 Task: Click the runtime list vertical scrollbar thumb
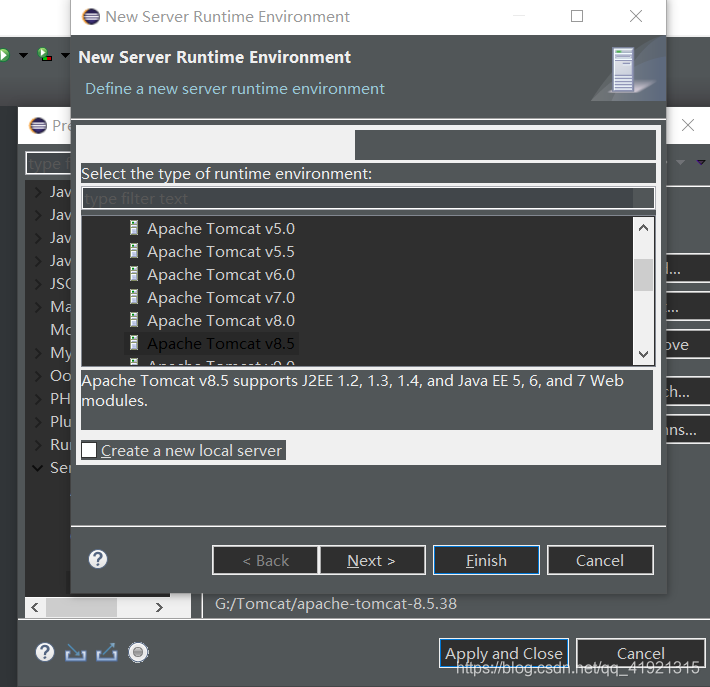pos(643,275)
